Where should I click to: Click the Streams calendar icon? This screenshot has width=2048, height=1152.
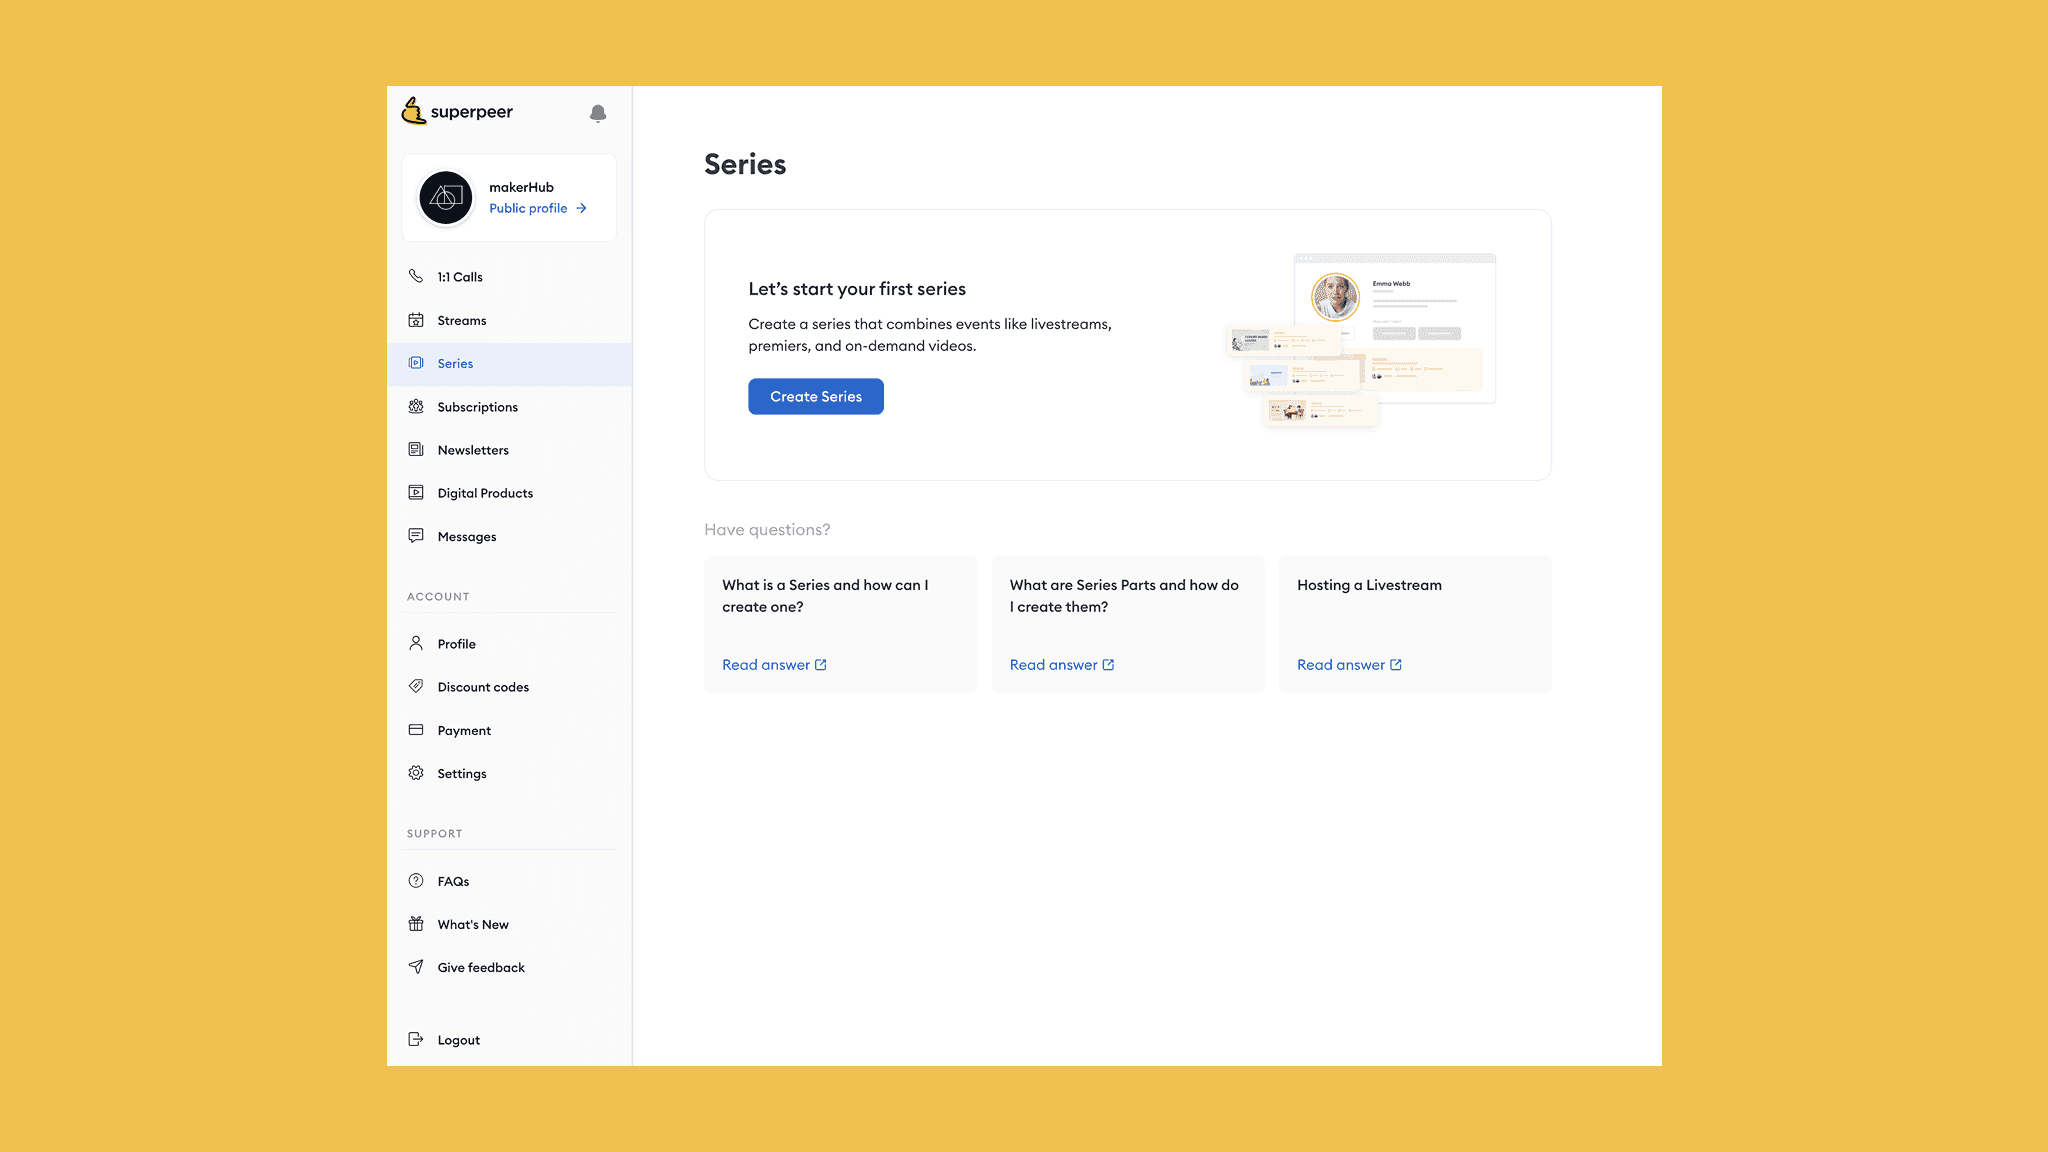coord(416,320)
